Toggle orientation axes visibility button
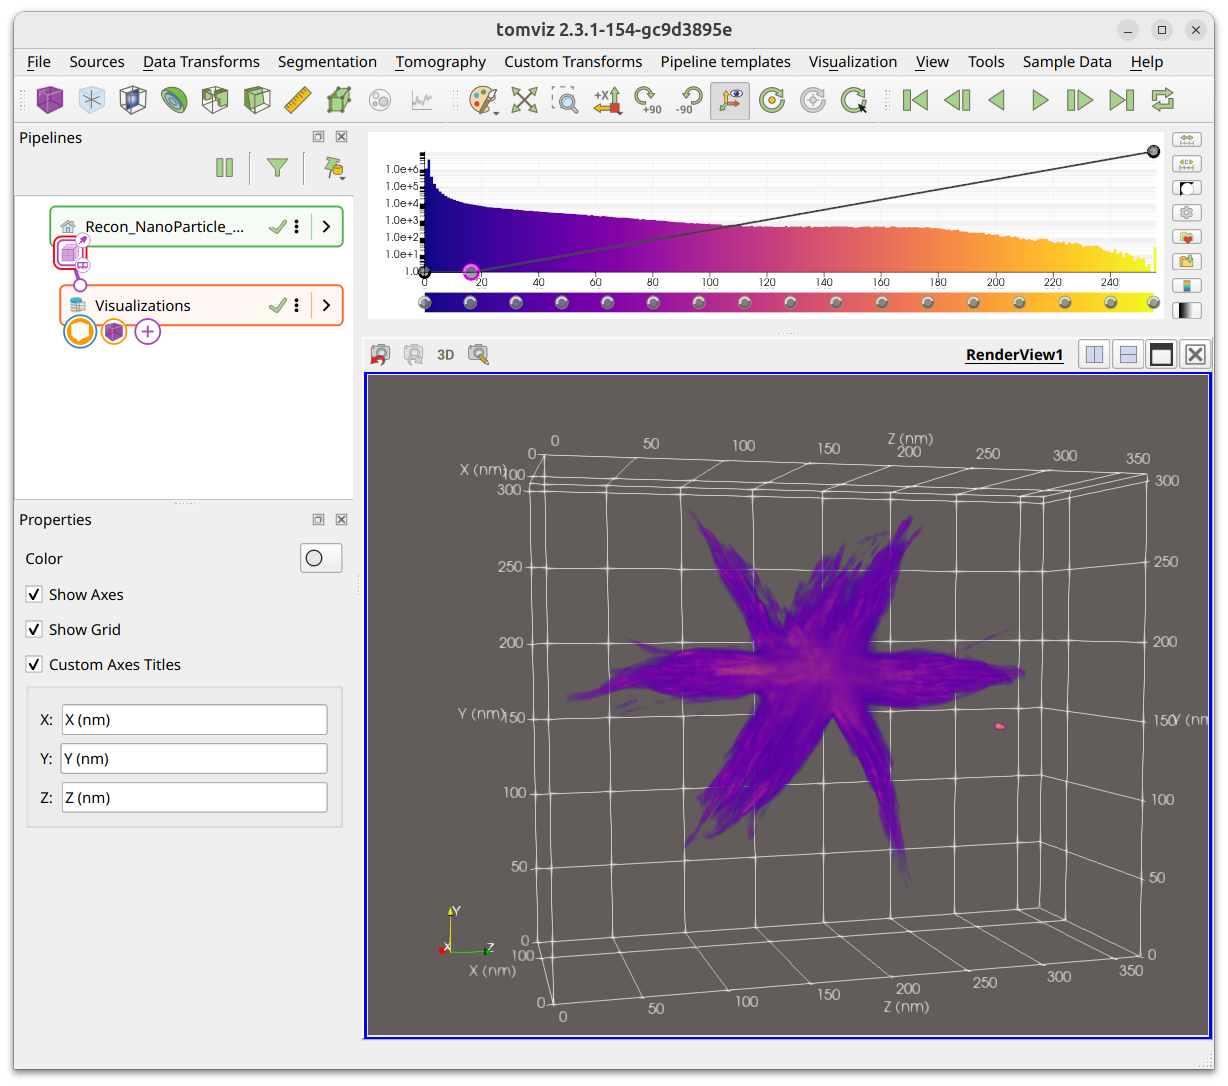Image resolution: width=1228 pixels, height=1086 pixels. 730,99
